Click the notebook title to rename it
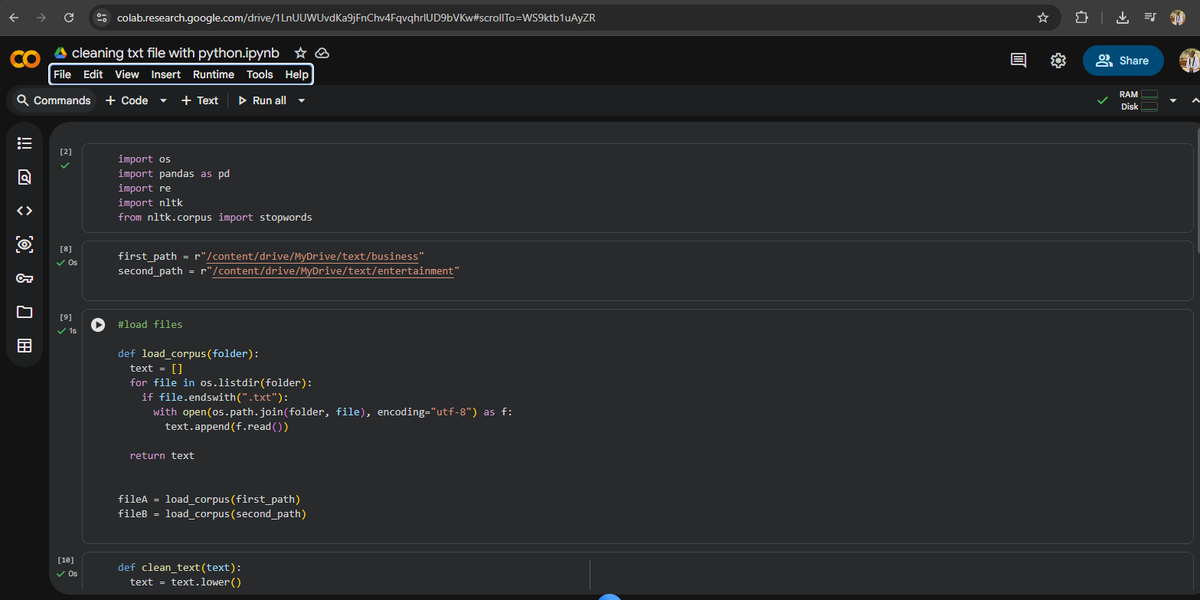This screenshot has height=600, width=1200. (x=176, y=53)
